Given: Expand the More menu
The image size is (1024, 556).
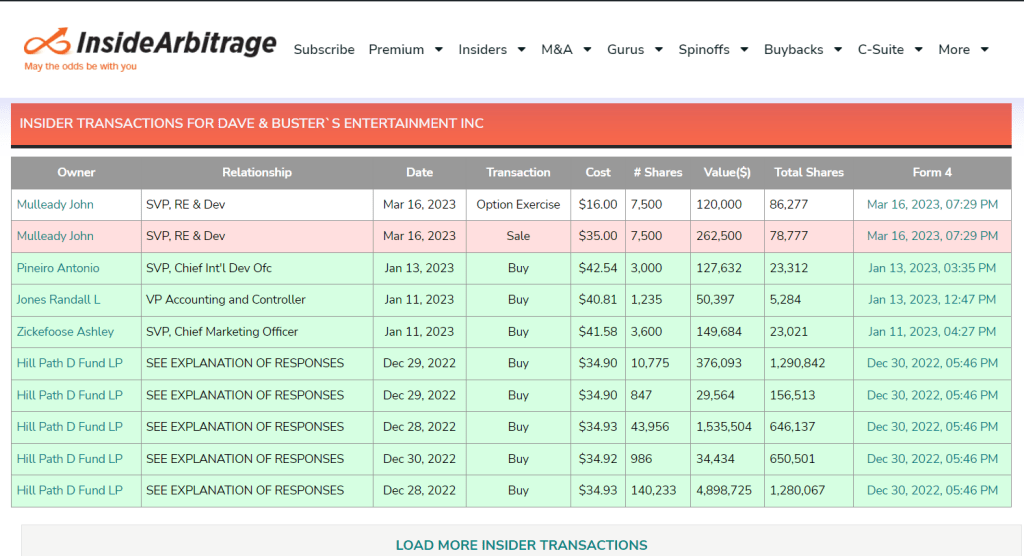Looking at the screenshot, I should tap(963, 49).
